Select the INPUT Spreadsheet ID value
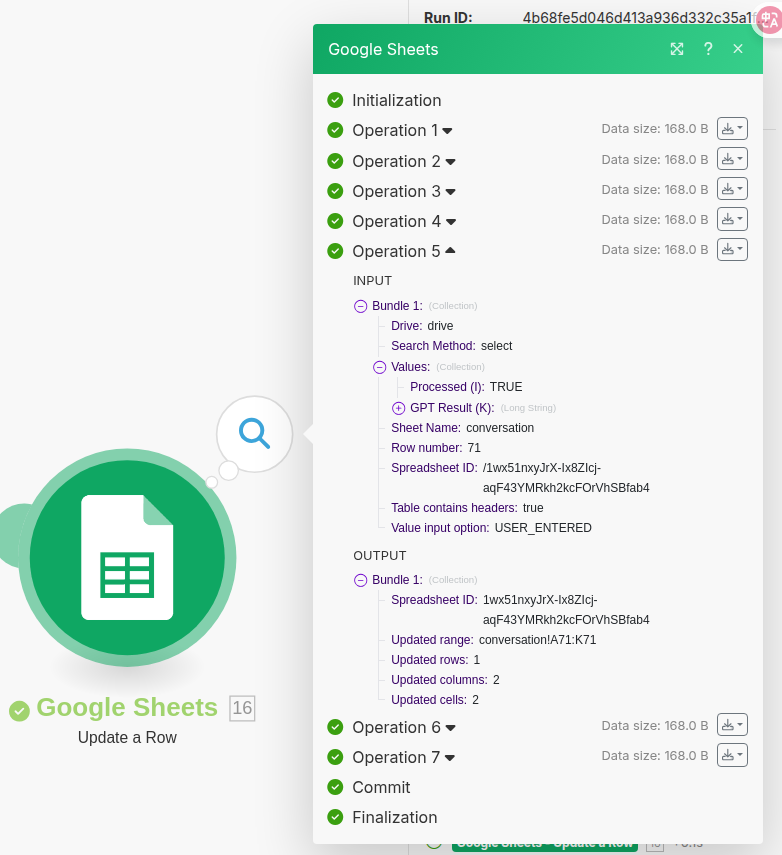 tap(566, 478)
